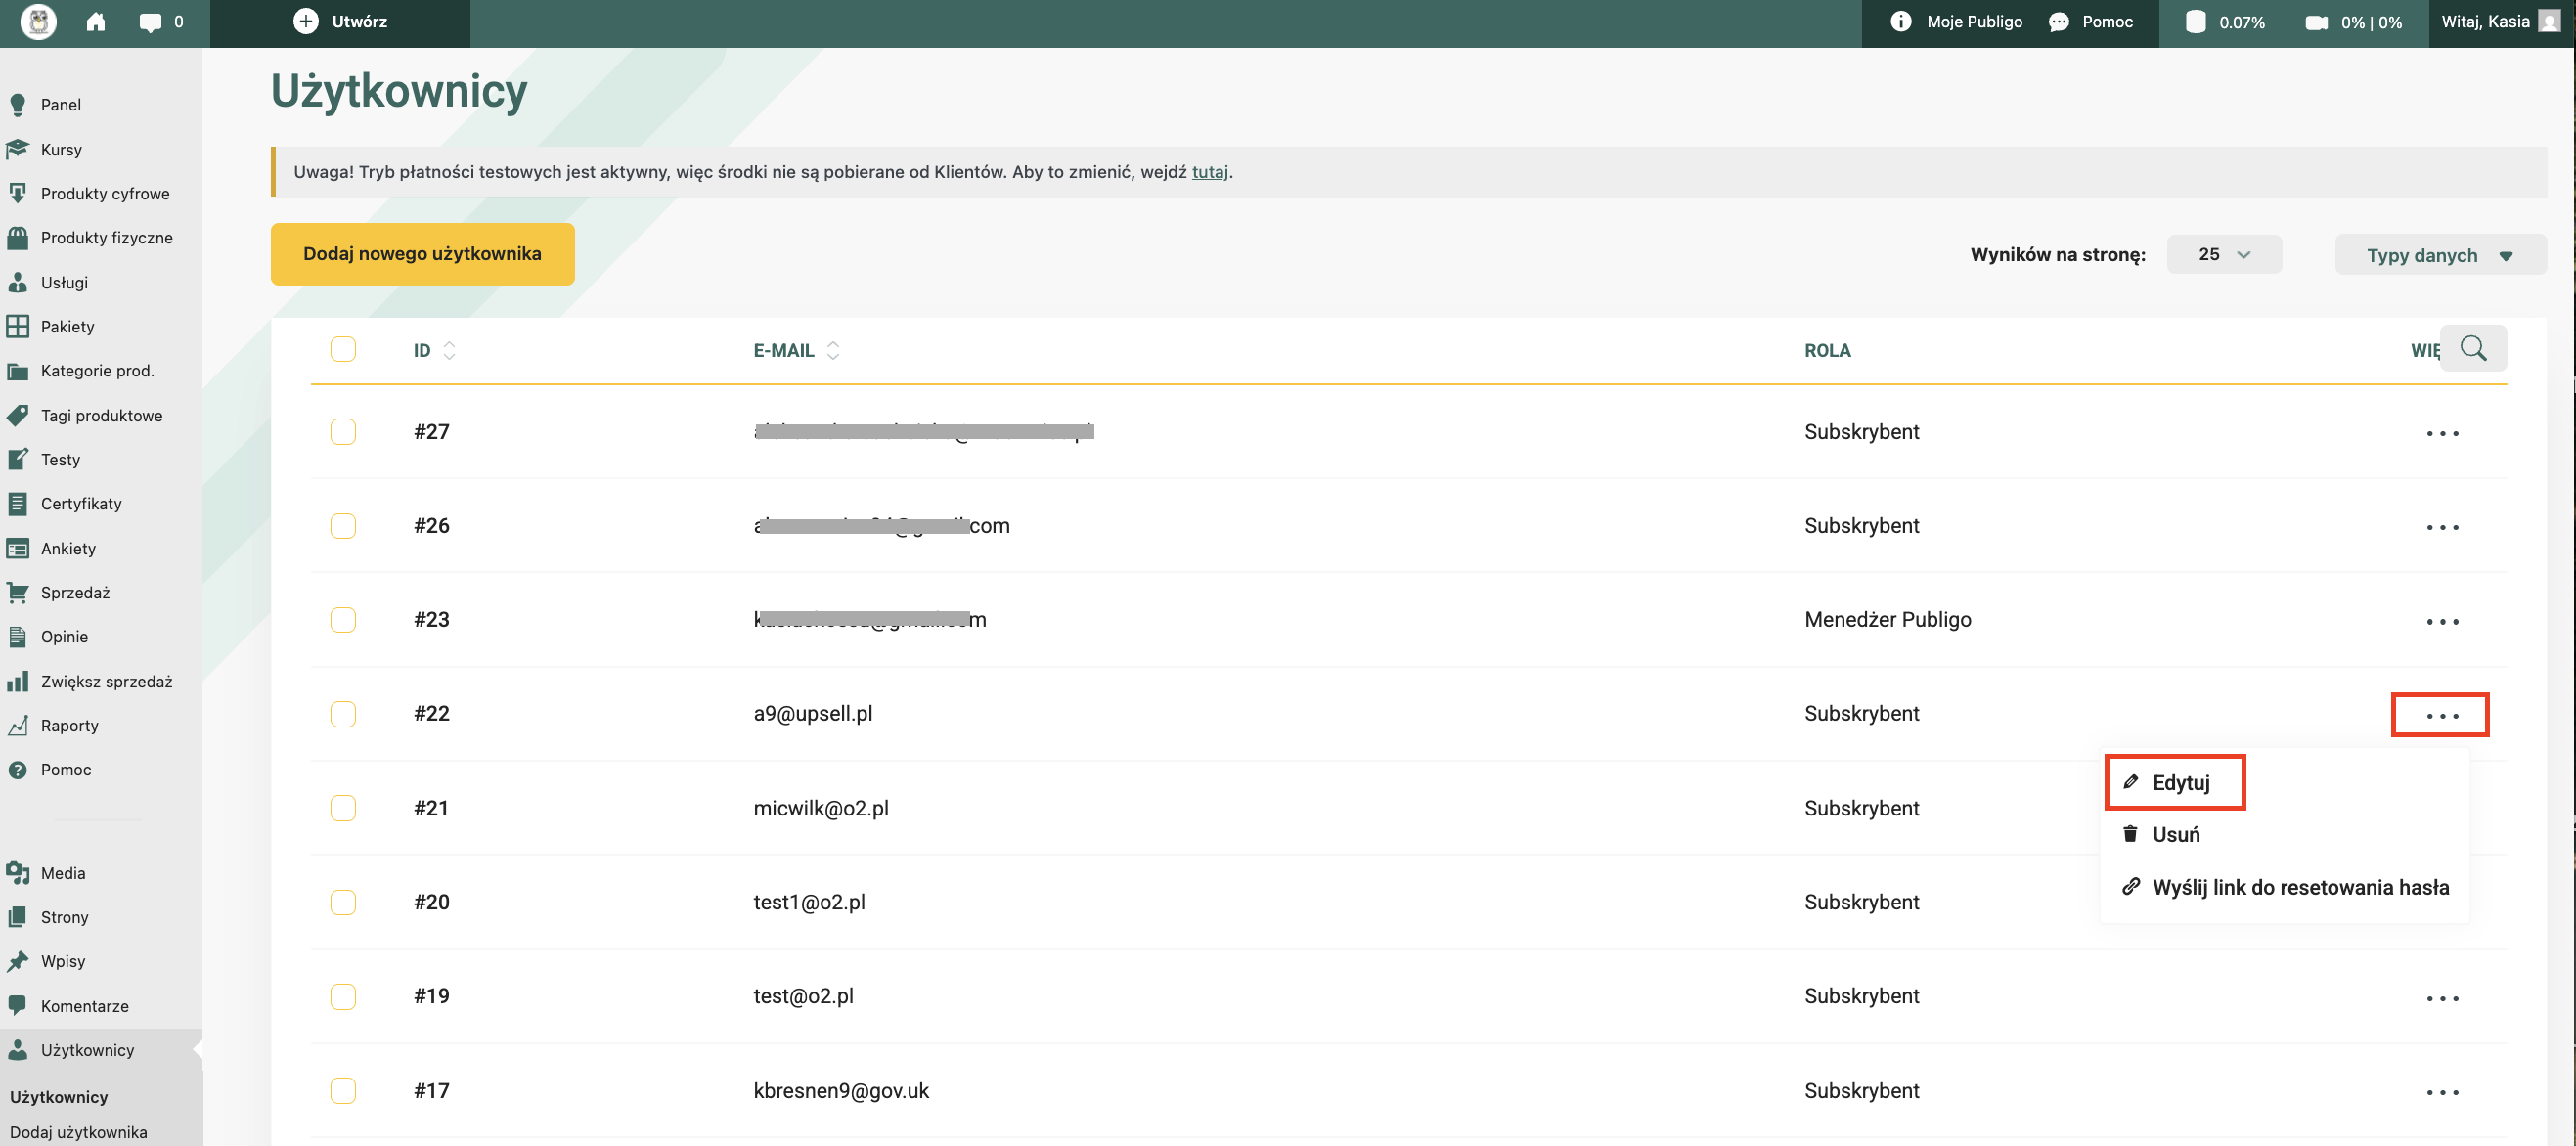
Task: Choose Edytuj from the context menu
Action: point(2179,782)
